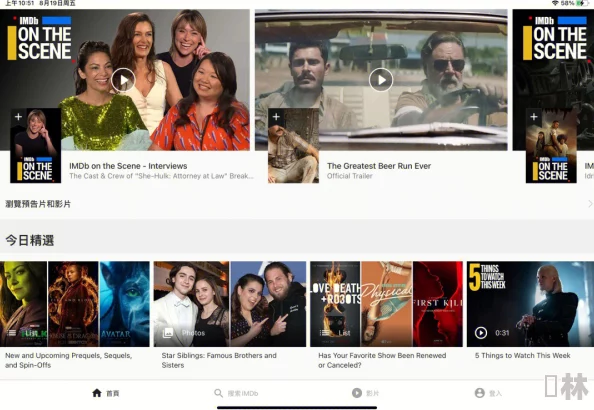Viewport: 594px width, 410px height.
Task: Click the list icon on the She-Hulk card
Action: 12,333
